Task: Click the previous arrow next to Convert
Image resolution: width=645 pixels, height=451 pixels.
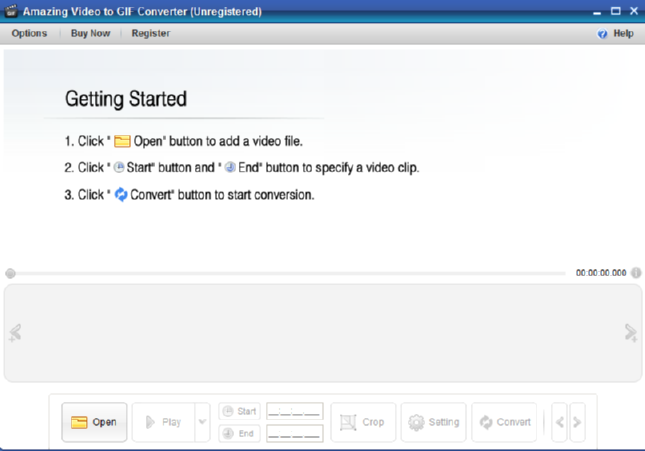Action: (x=559, y=422)
